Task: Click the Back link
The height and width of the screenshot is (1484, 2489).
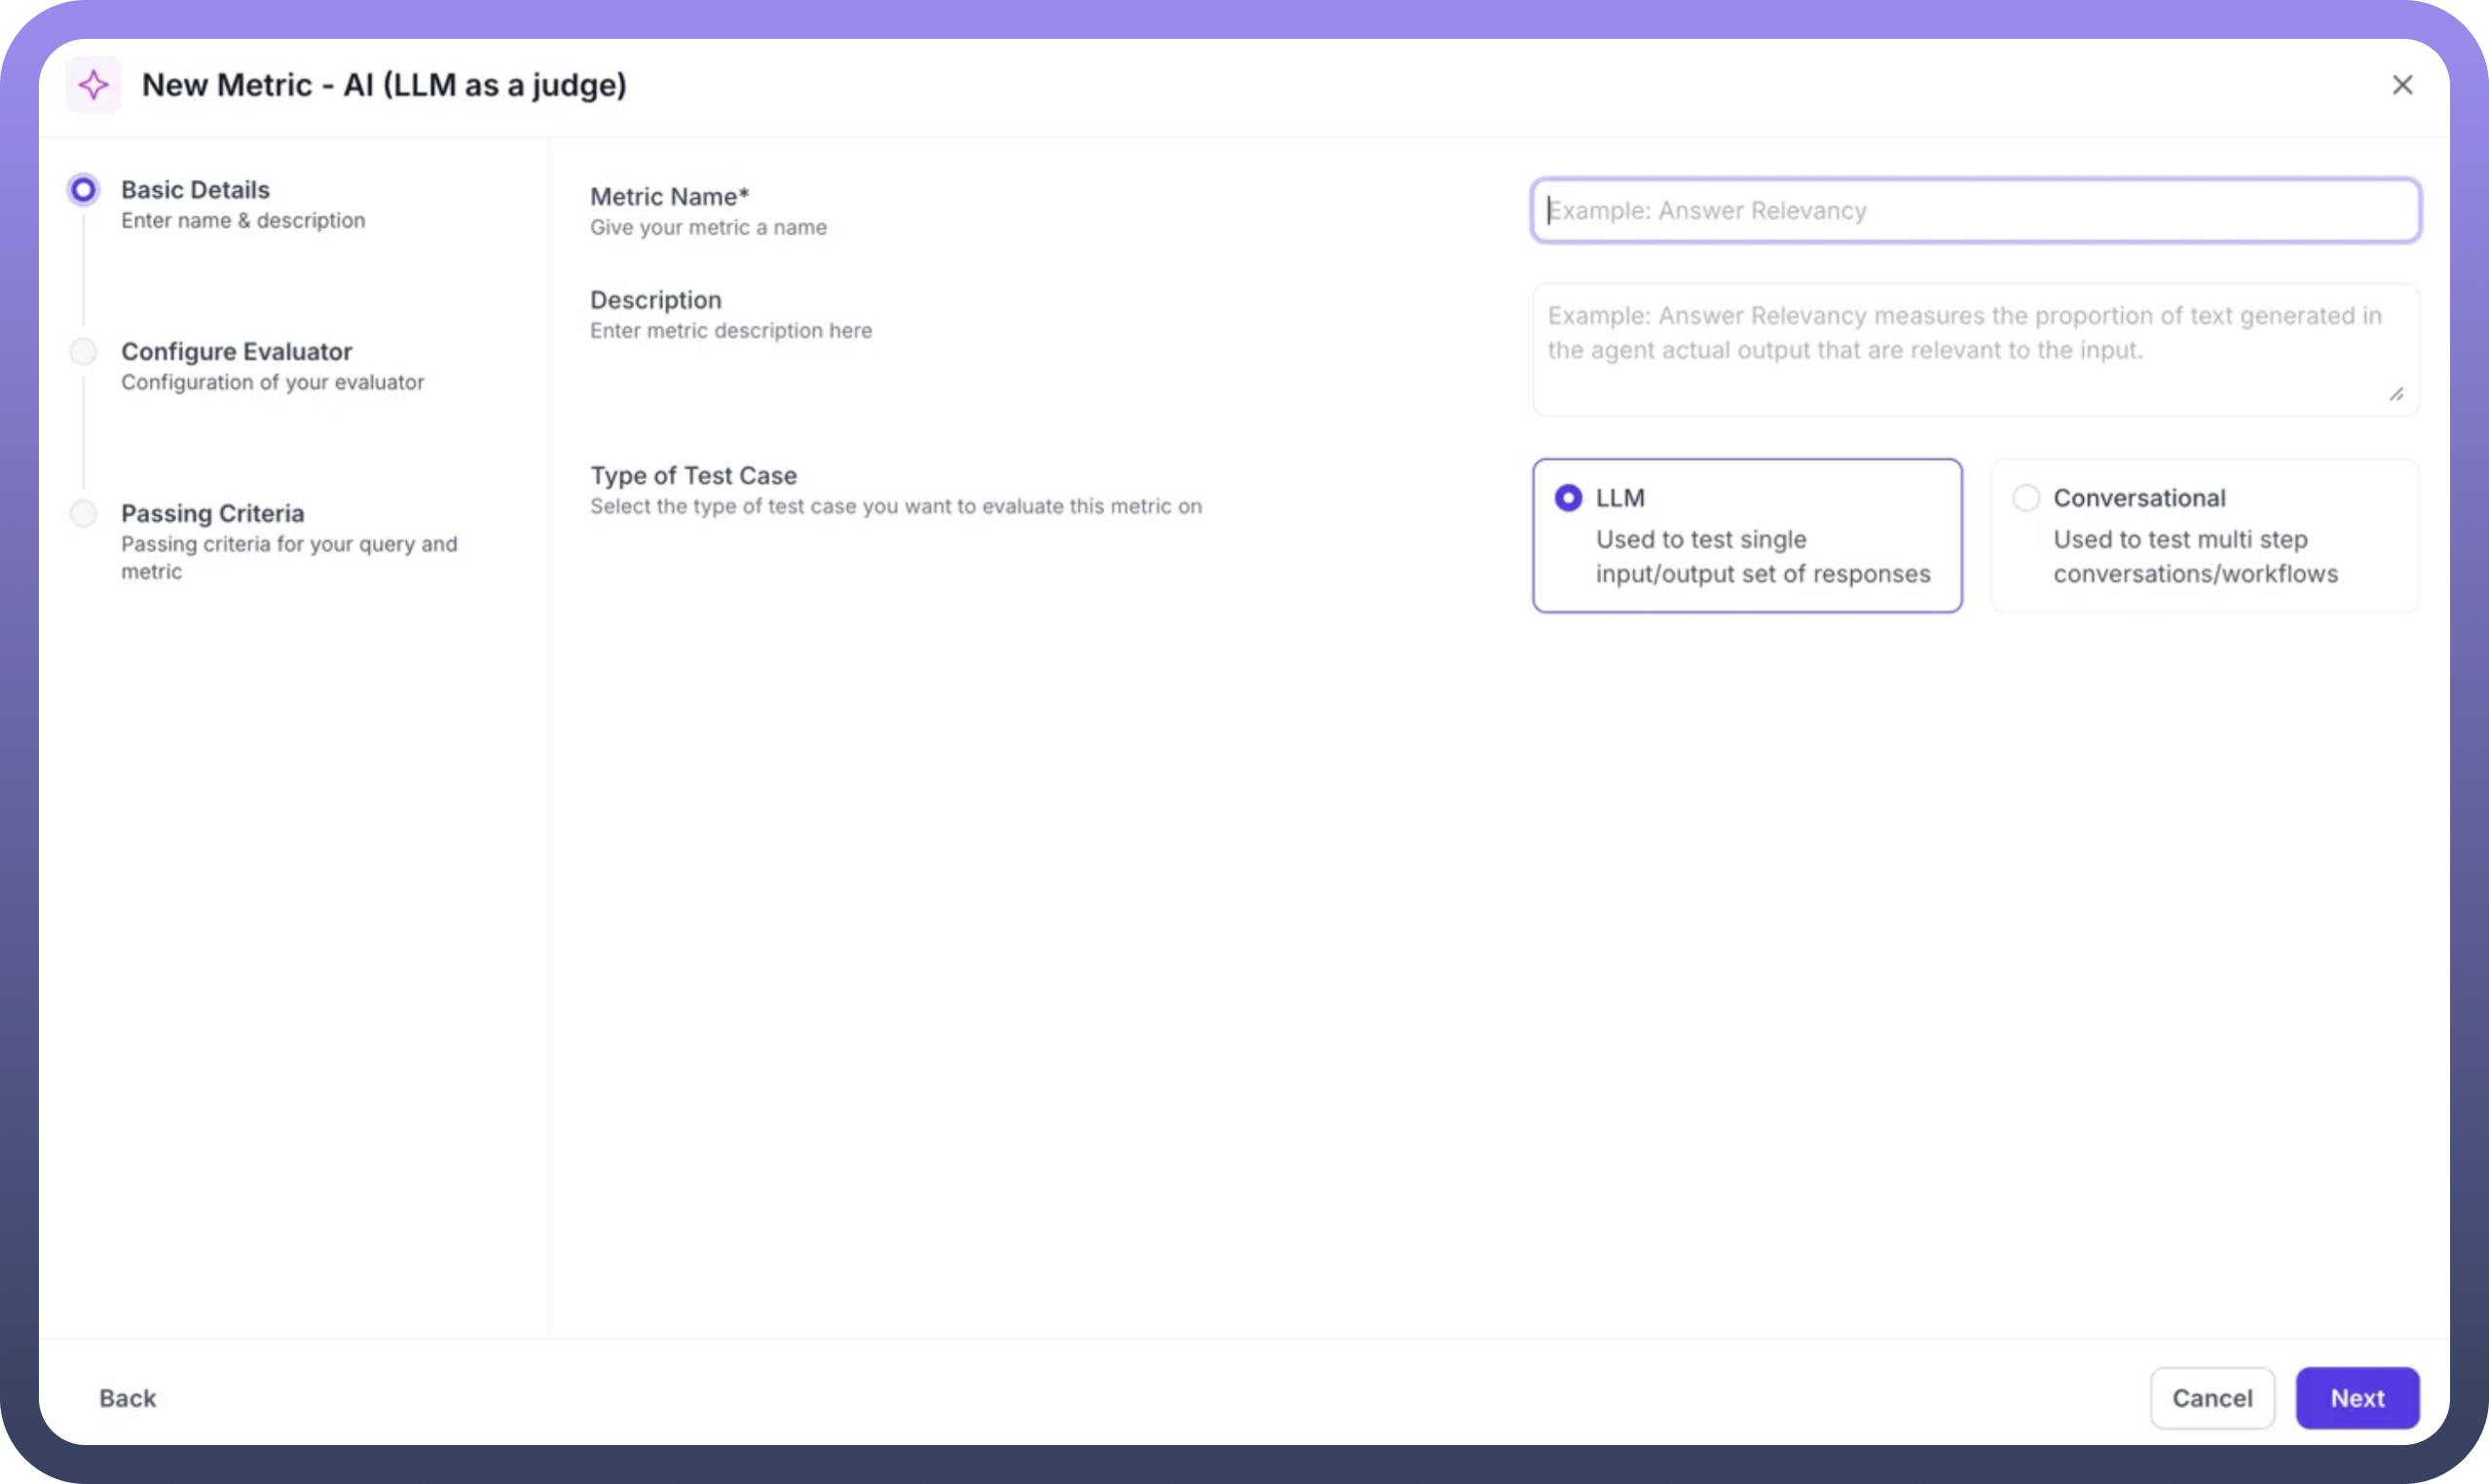Action: pos(127,1398)
